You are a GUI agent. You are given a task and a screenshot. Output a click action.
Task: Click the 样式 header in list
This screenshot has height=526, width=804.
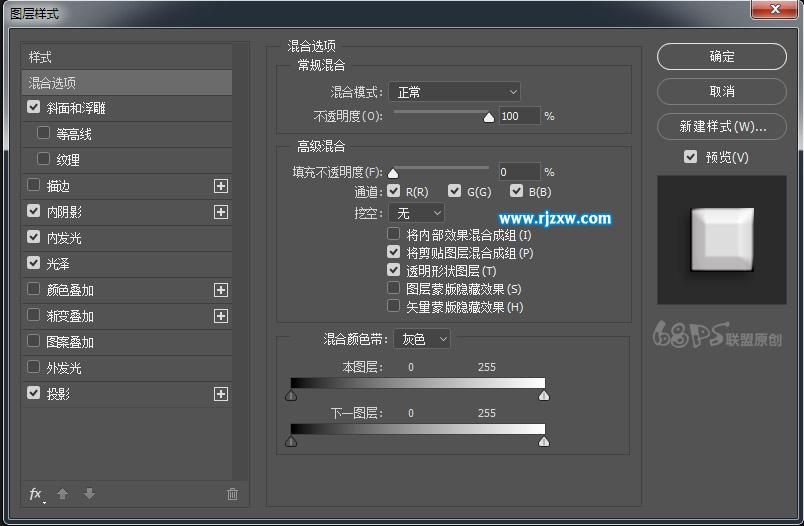[127, 57]
